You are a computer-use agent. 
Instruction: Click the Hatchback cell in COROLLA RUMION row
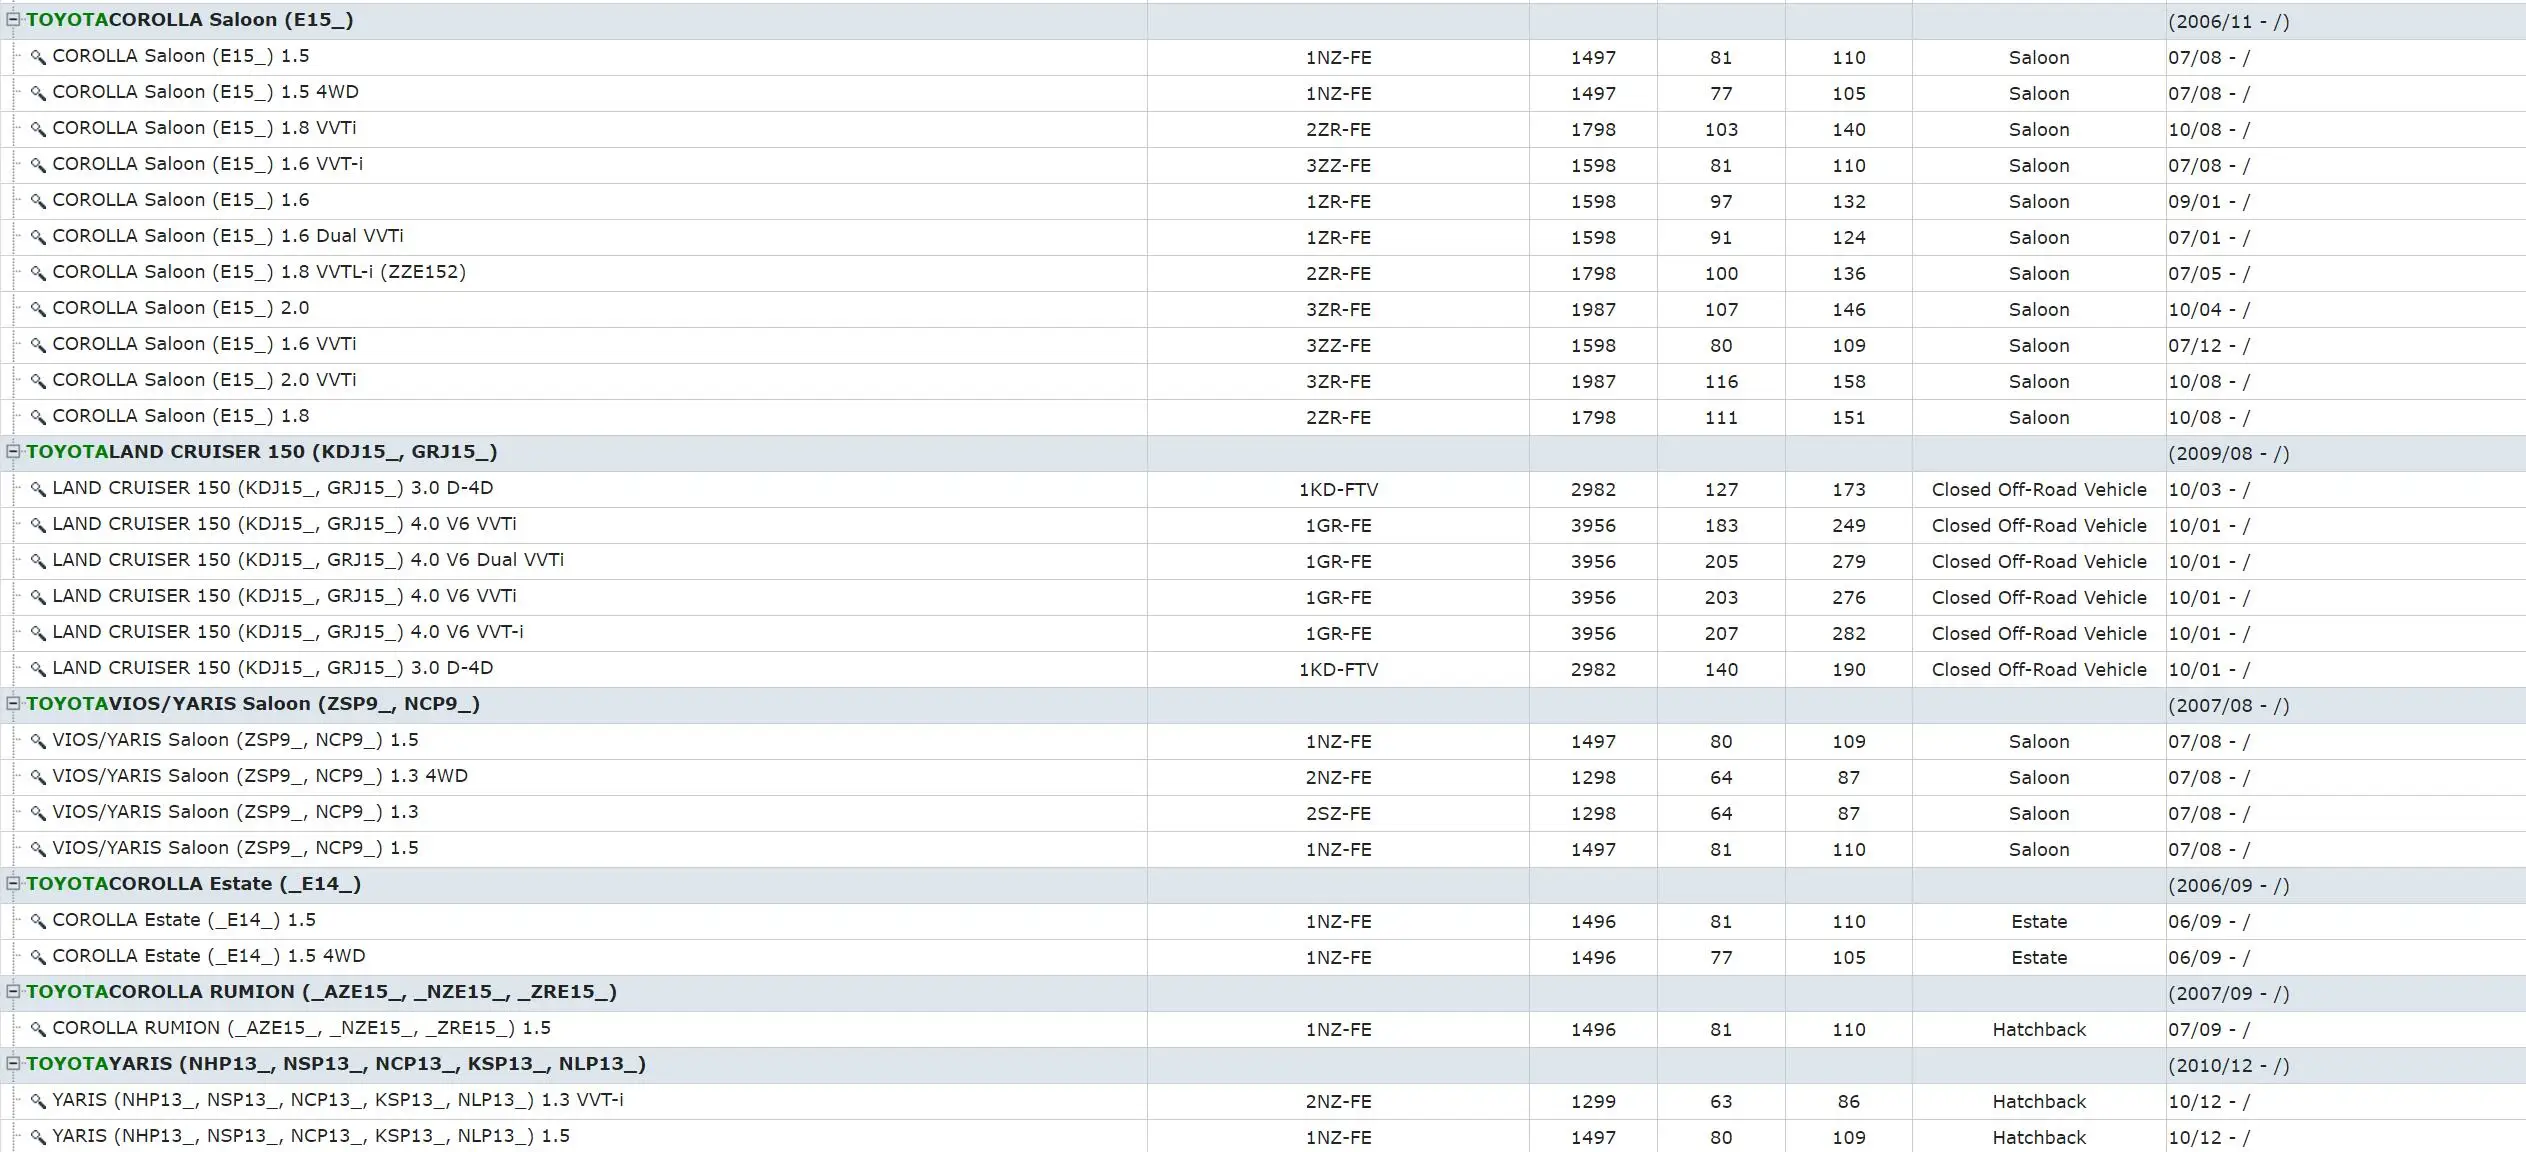tap(2039, 1030)
